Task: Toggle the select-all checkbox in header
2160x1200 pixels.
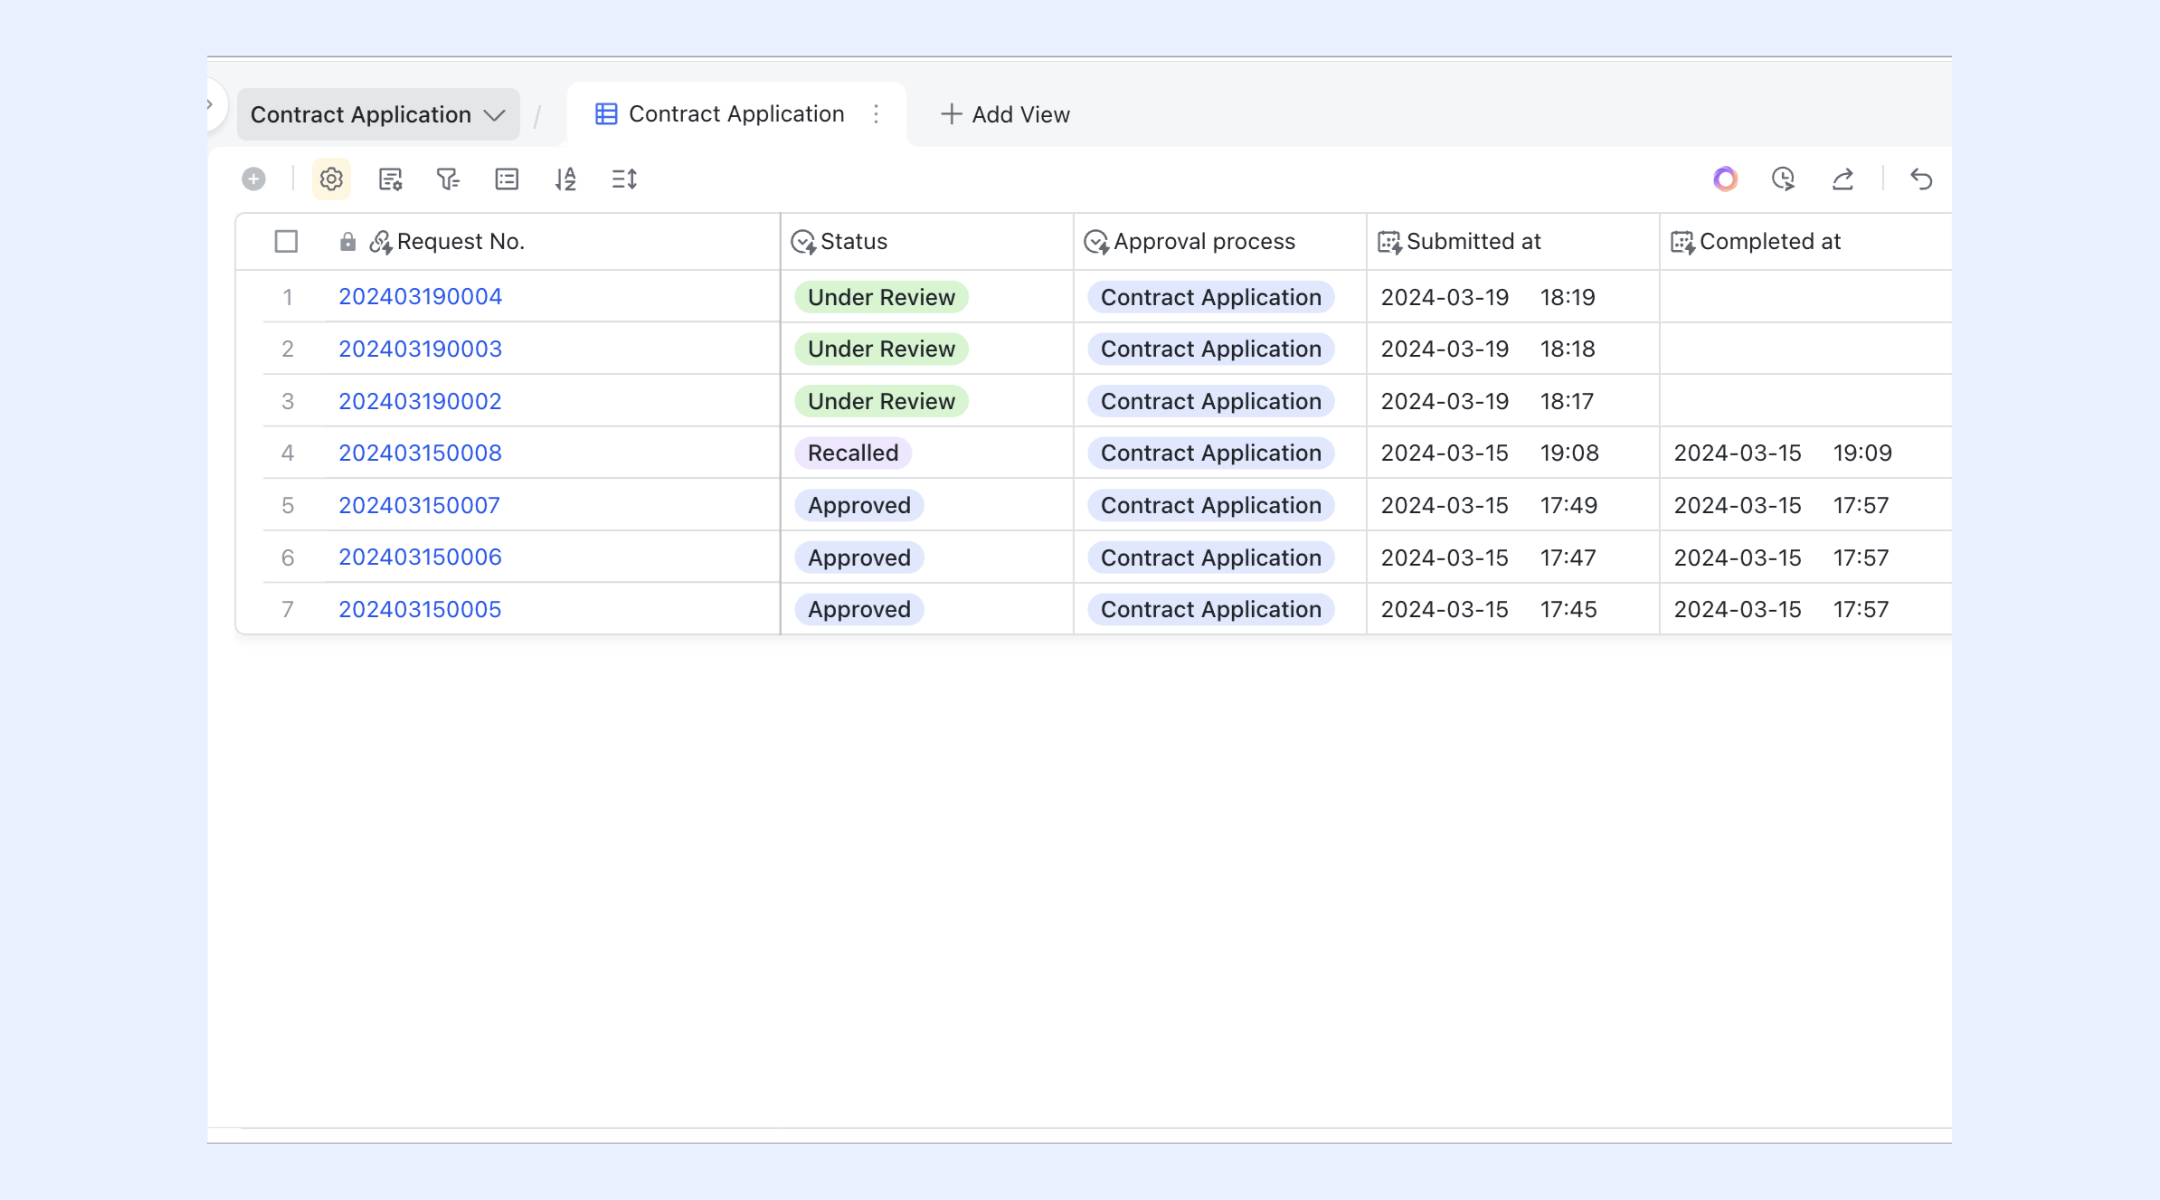Action: [x=286, y=241]
